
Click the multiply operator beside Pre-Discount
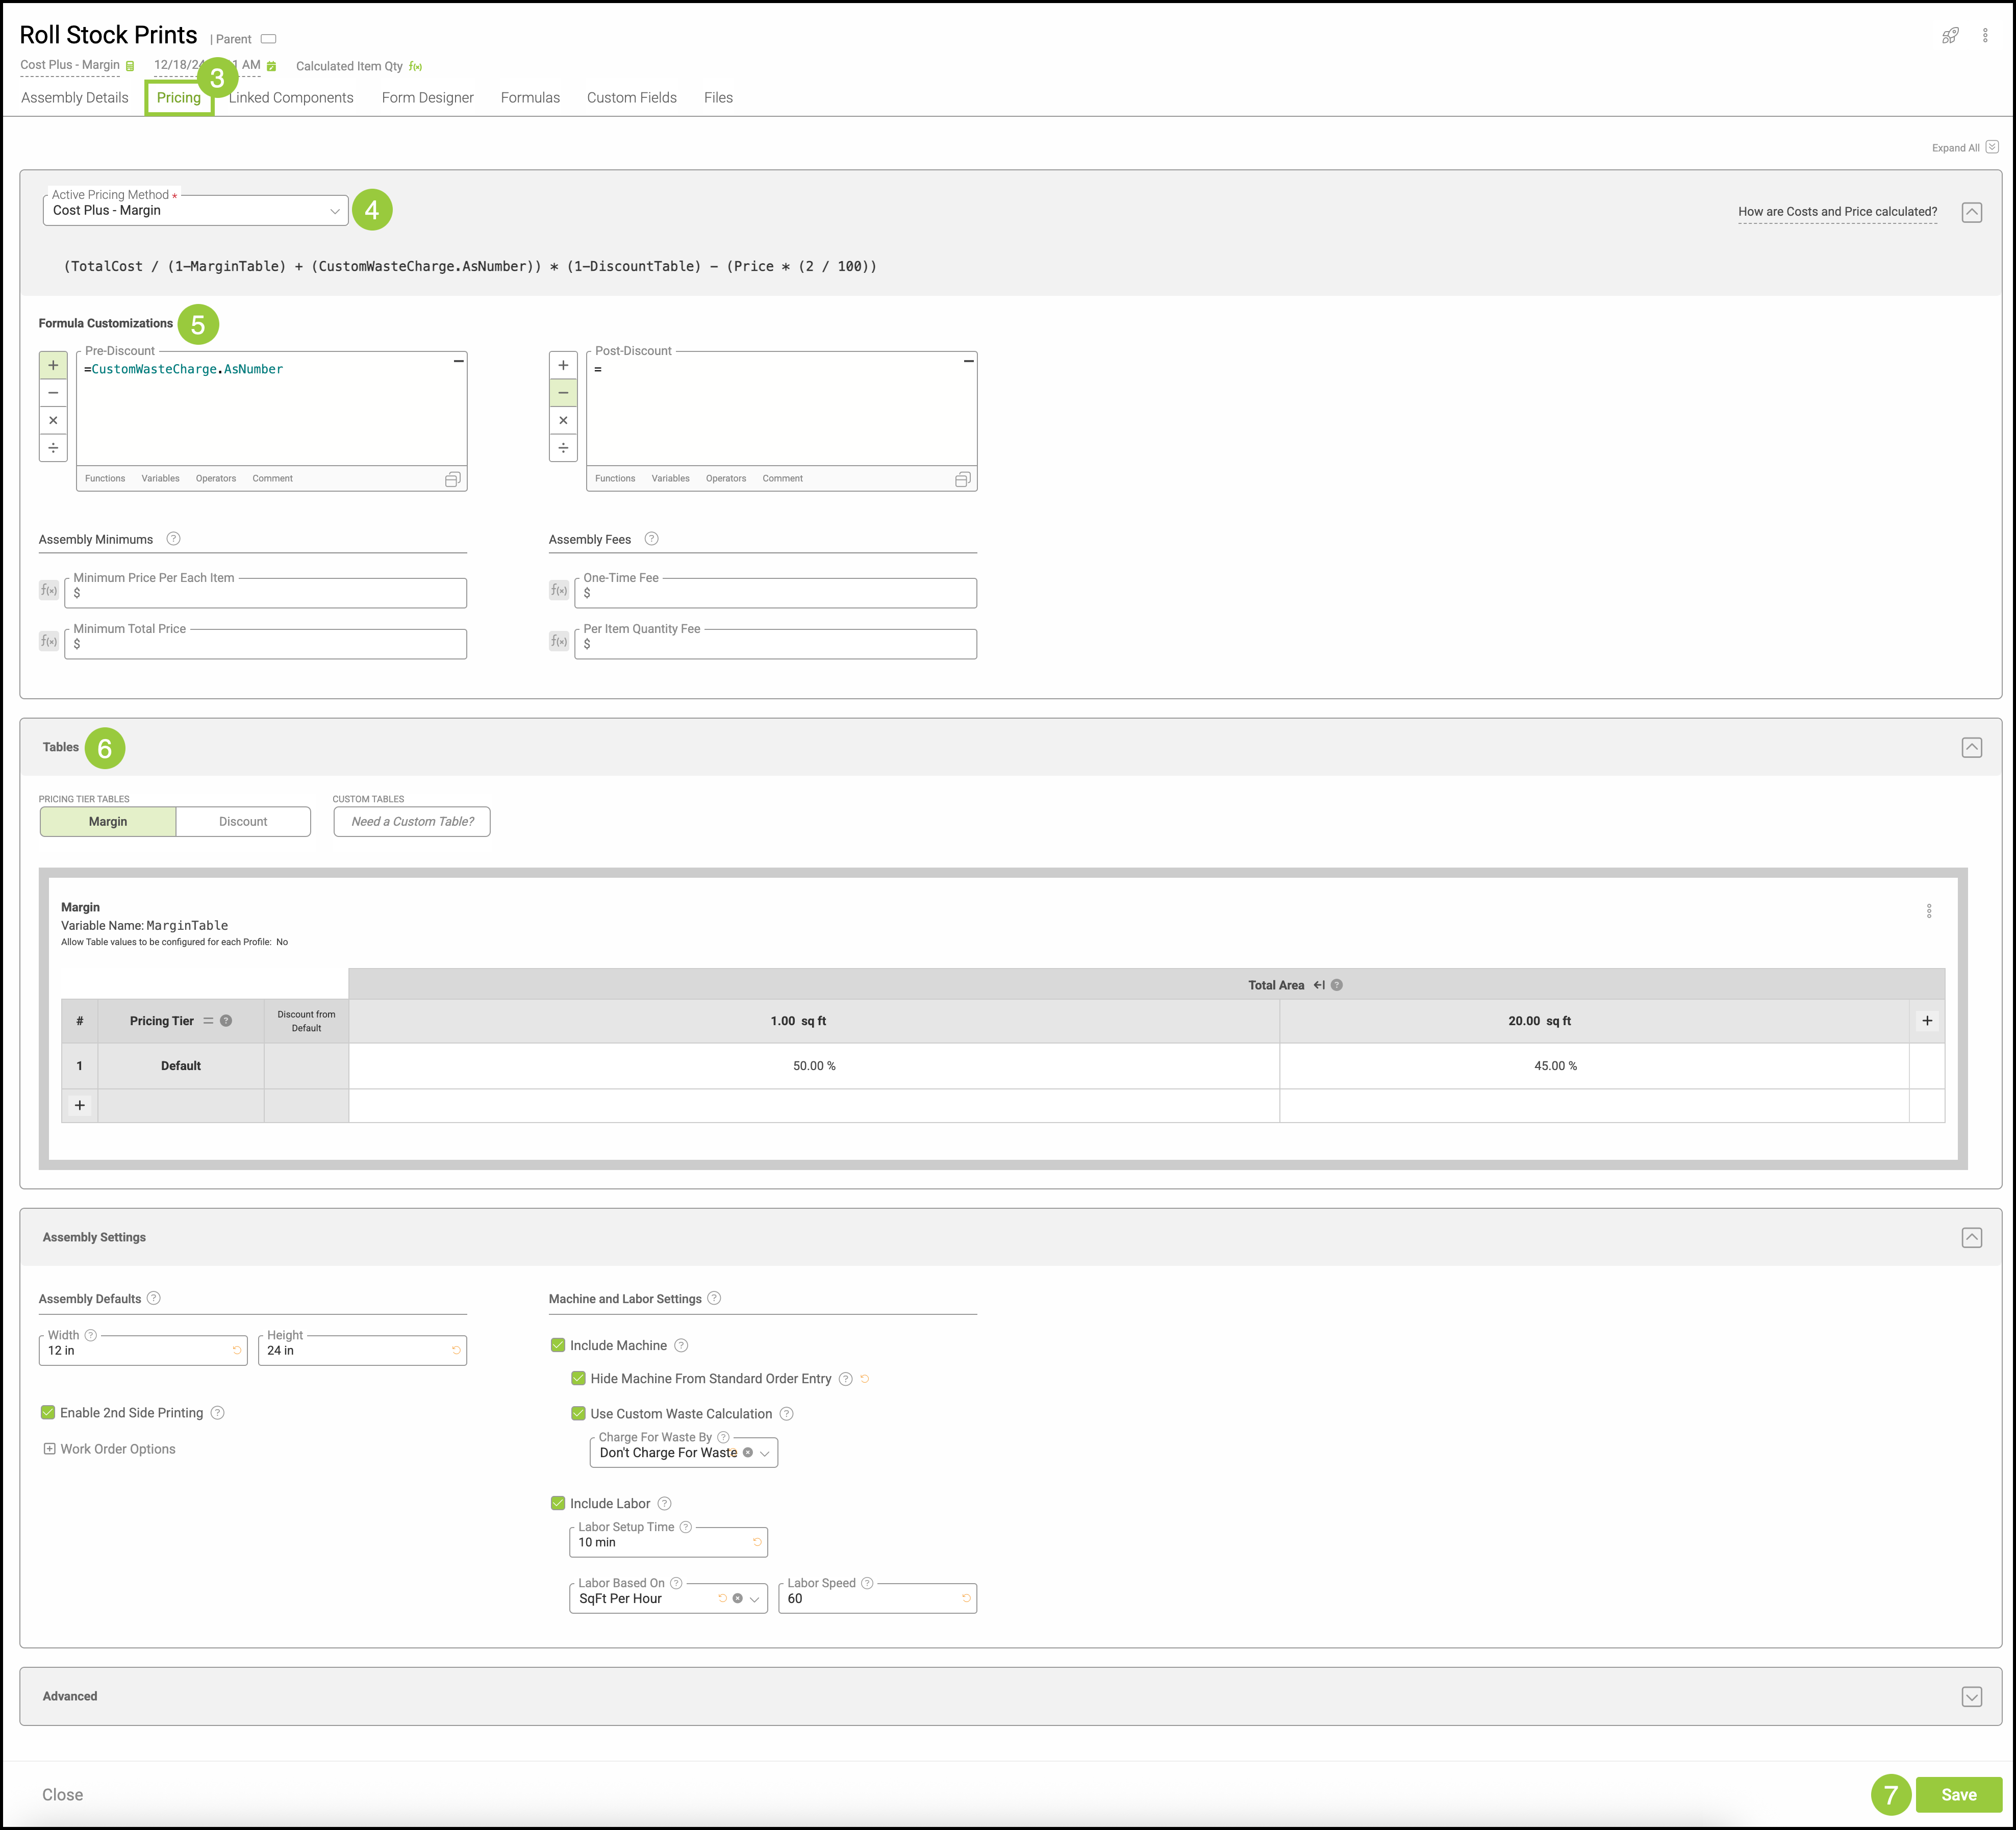(53, 420)
